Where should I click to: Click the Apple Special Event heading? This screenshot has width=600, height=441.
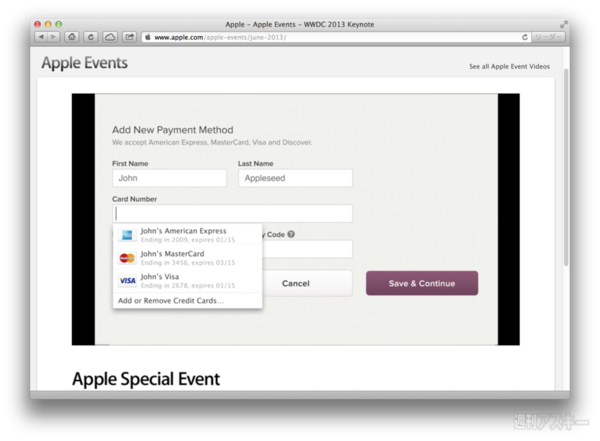[146, 379]
